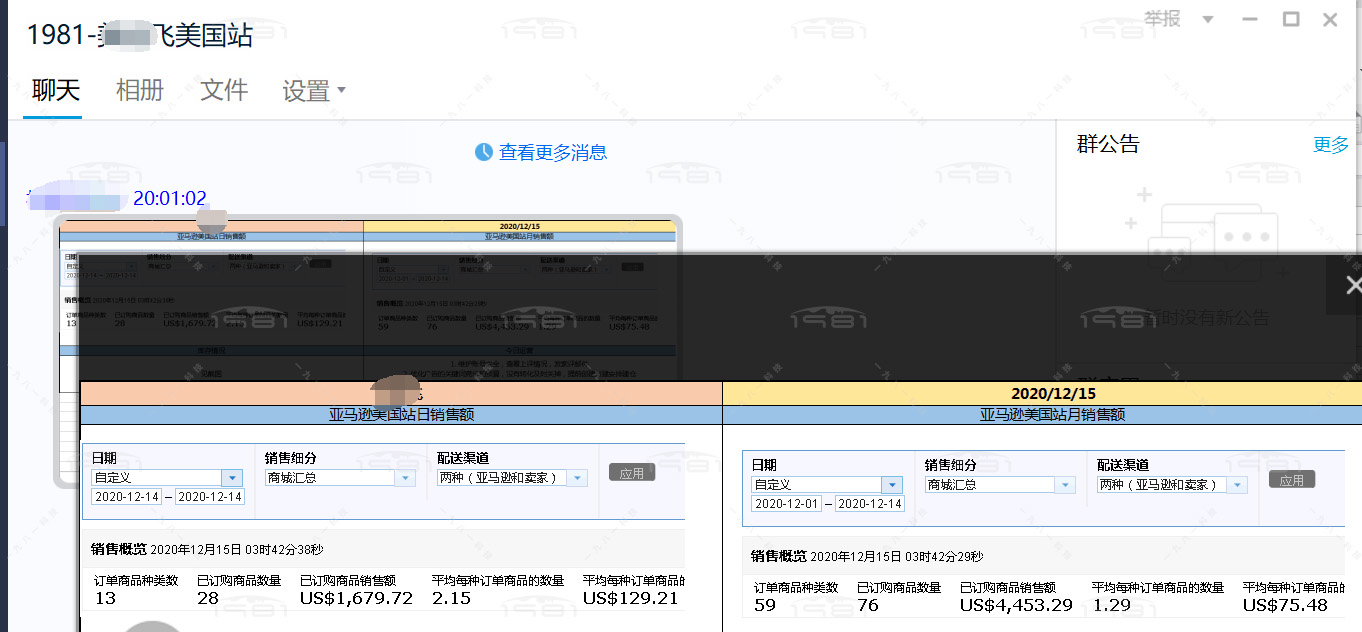
Task: Click the 应用 button in the monthly sales panel
Action: point(1292,480)
